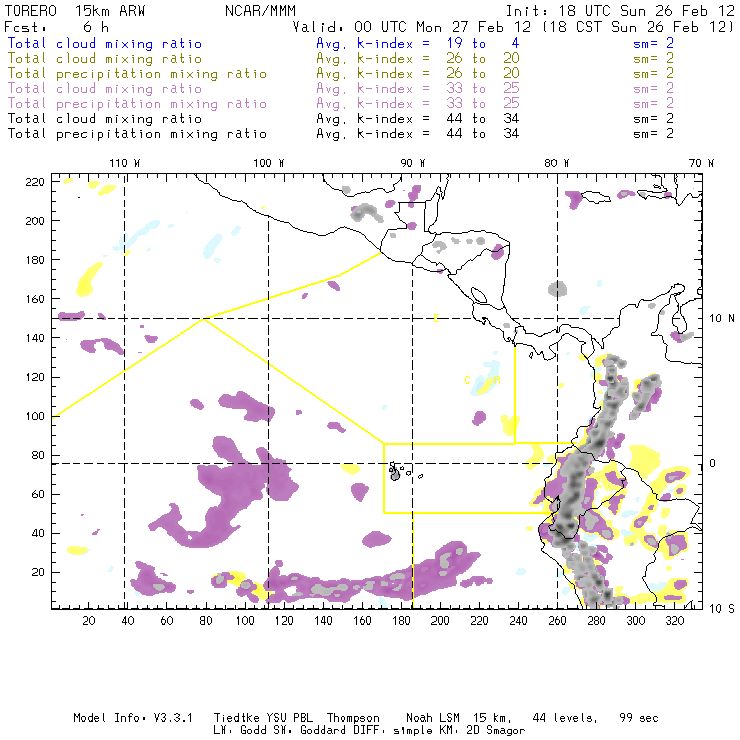Select the "70 W" longitude label
Viewport: 740px width, 740px height.
(x=701, y=163)
